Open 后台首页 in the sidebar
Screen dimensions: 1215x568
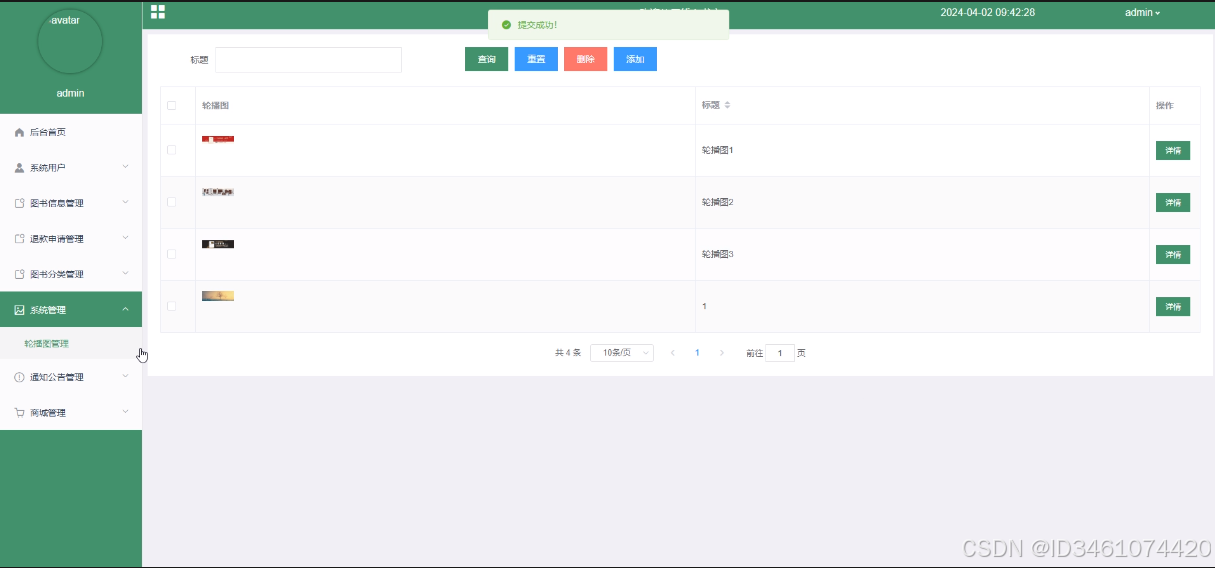pyautogui.click(x=71, y=132)
